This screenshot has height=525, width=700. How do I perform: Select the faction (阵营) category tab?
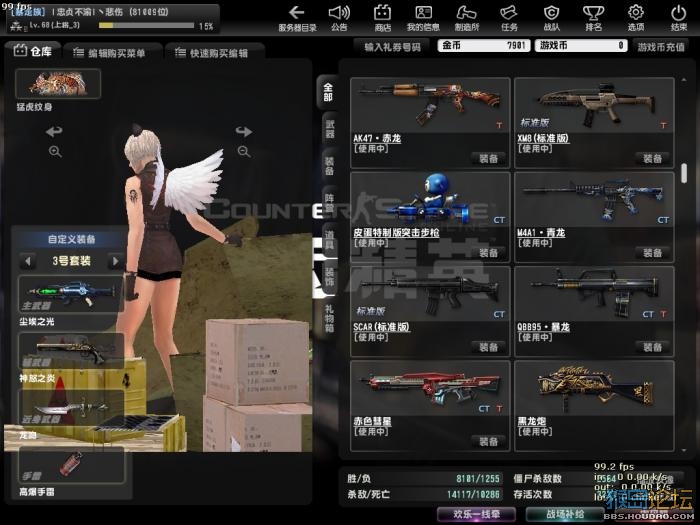coord(329,204)
